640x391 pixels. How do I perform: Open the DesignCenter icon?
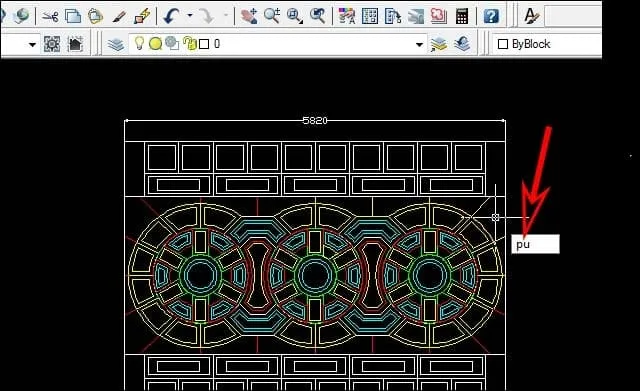tap(370, 16)
